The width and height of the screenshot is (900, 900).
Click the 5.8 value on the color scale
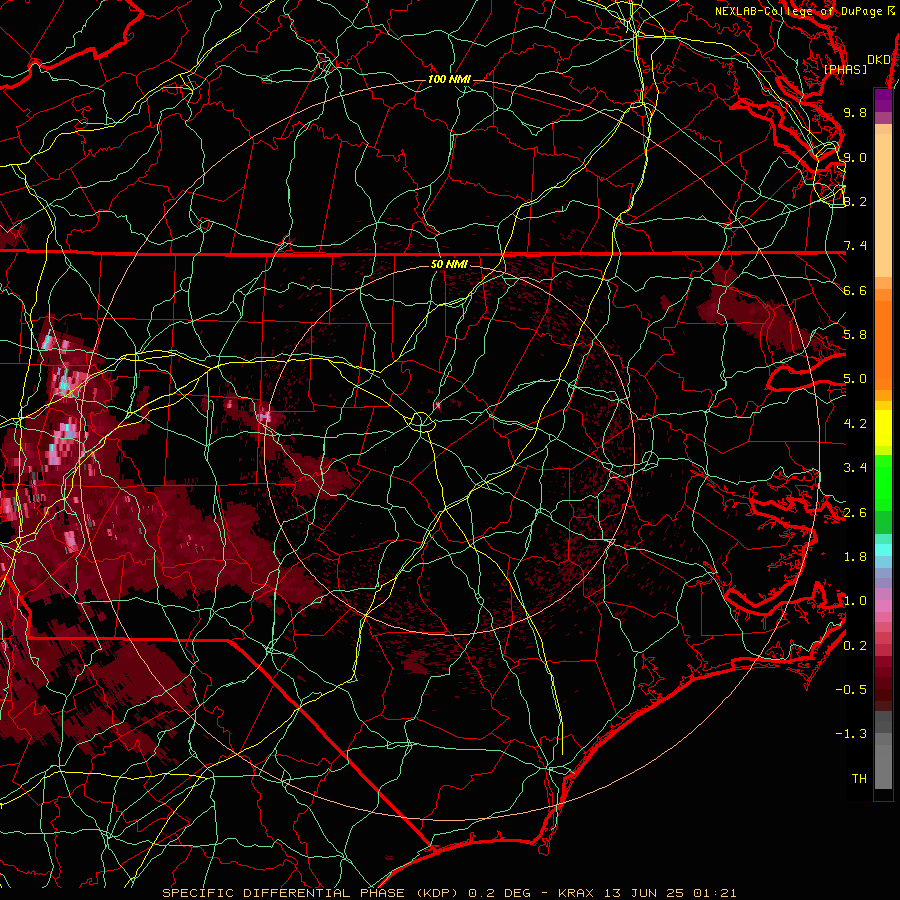click(x=855, y=335)
